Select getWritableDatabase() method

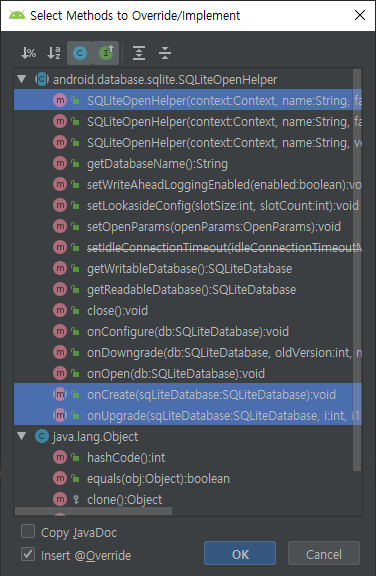[x=188, y=269]
